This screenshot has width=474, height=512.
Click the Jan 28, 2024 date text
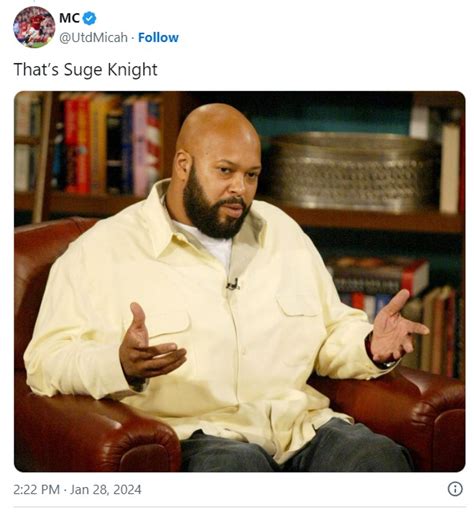click(105, 489)
